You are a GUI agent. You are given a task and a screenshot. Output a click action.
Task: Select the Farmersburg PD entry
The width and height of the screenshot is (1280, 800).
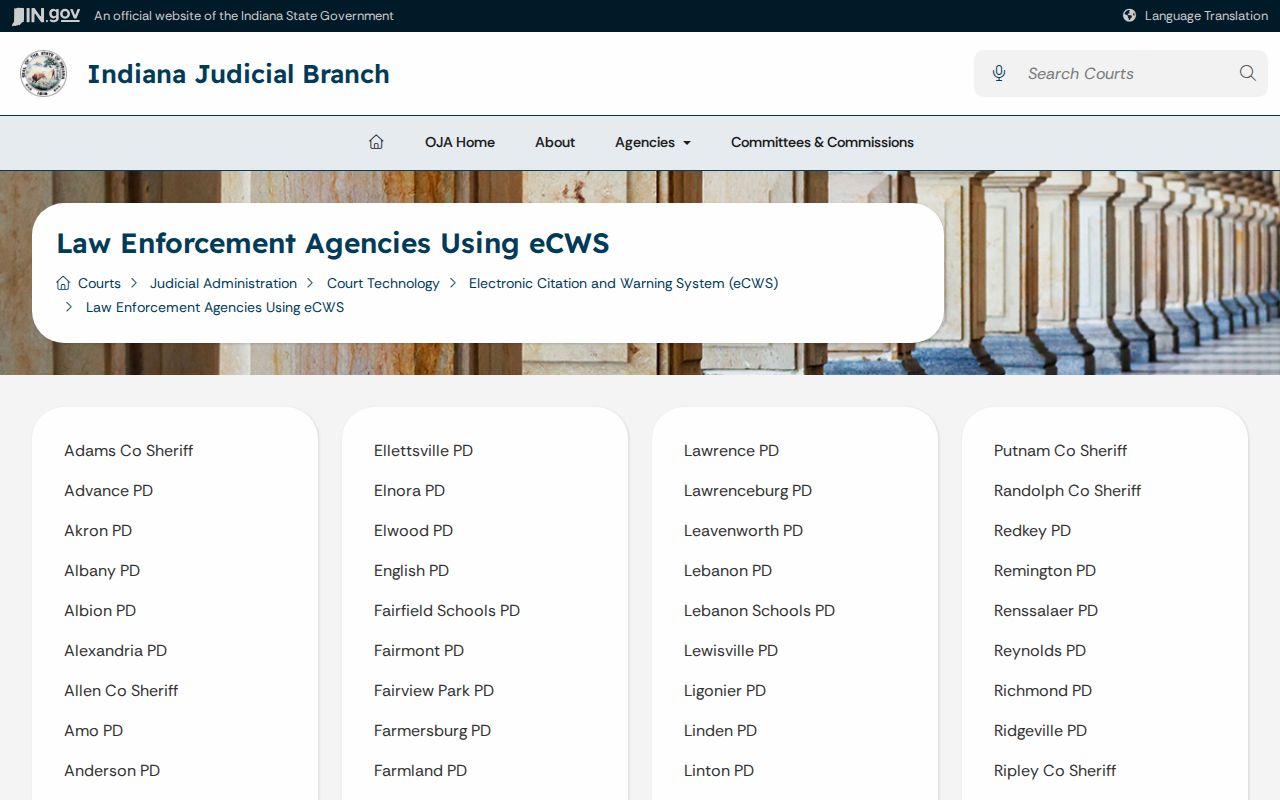point(432,730)
